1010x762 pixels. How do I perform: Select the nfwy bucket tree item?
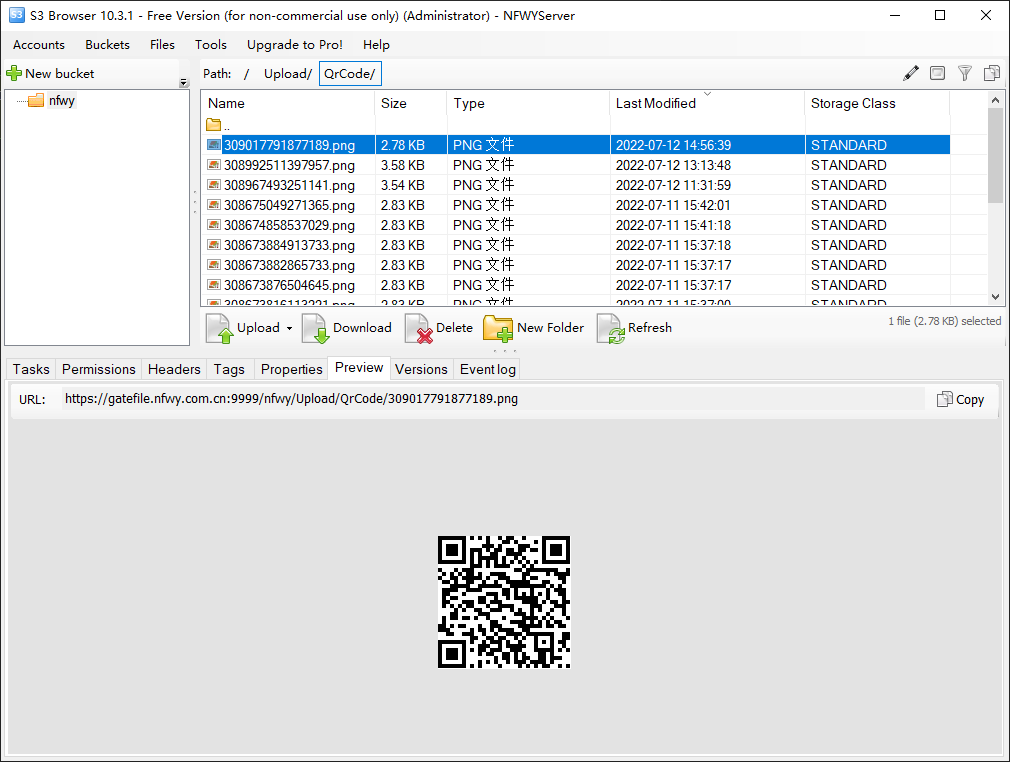pyautogui.click(x=62, y=100)
